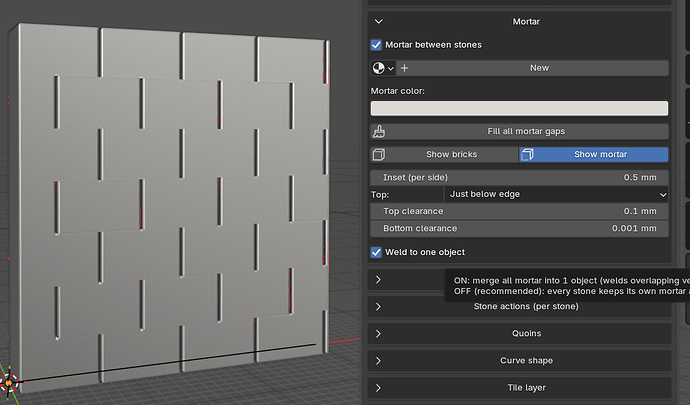The height and width of the screenshot is (405, 690).
Task: Select the Show mortar label
Action: [x=601, y=155]
